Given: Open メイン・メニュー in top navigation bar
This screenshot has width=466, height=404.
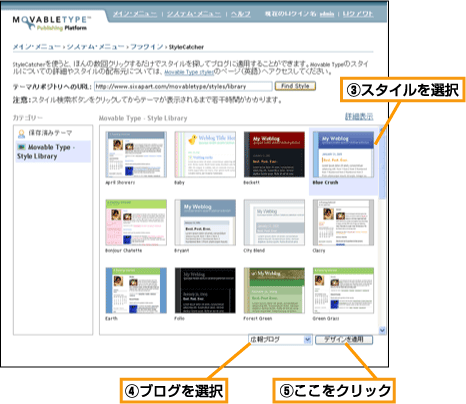Looking at the screenshot, I should (x=135, y=14).
